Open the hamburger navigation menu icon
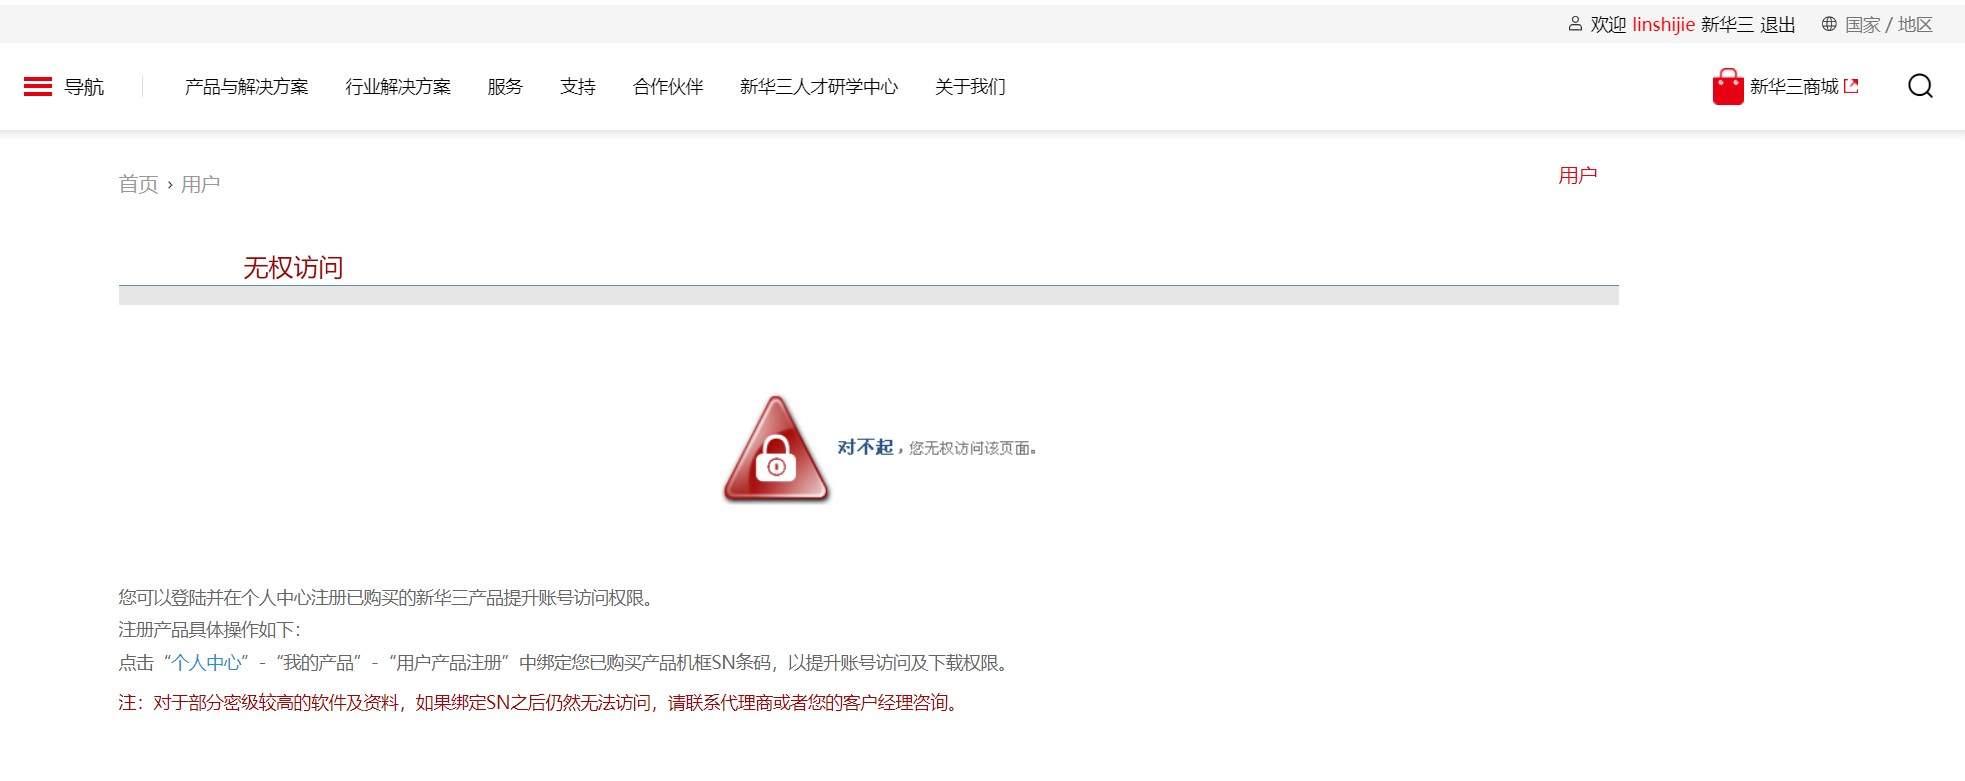The width and height of the screenshot is (1965, 781). click(38, 87)
